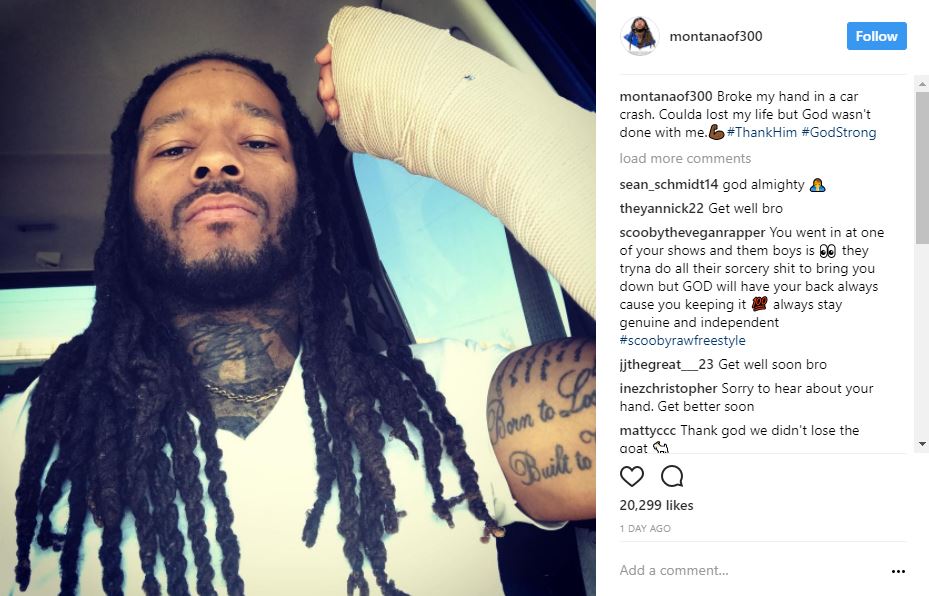The image size is (929, 596).
Task: Open sean_schmidt14 commenter profile
Action: [x=668, y=184]
